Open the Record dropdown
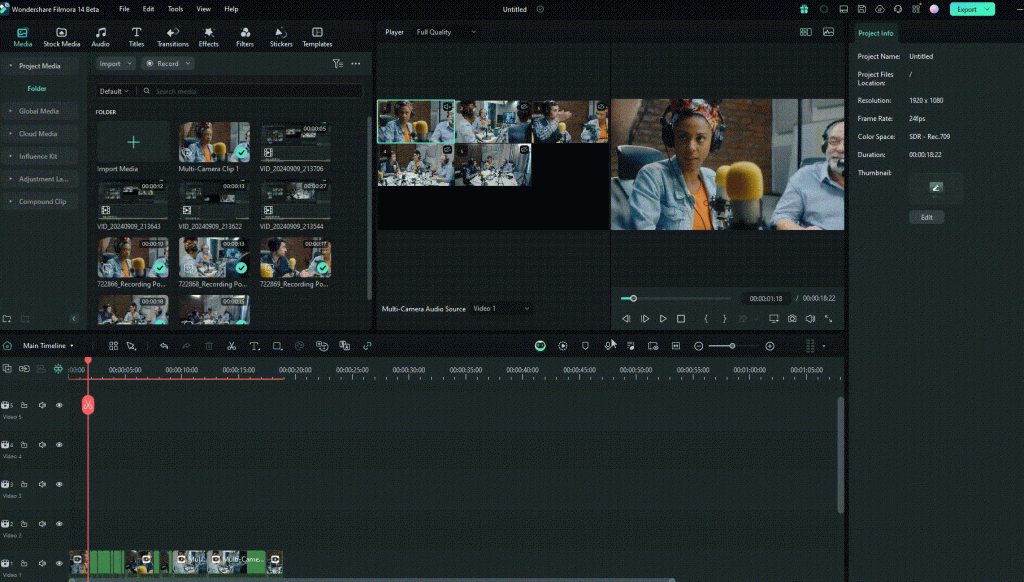1024x582 pixels. [x=168, y=63]
